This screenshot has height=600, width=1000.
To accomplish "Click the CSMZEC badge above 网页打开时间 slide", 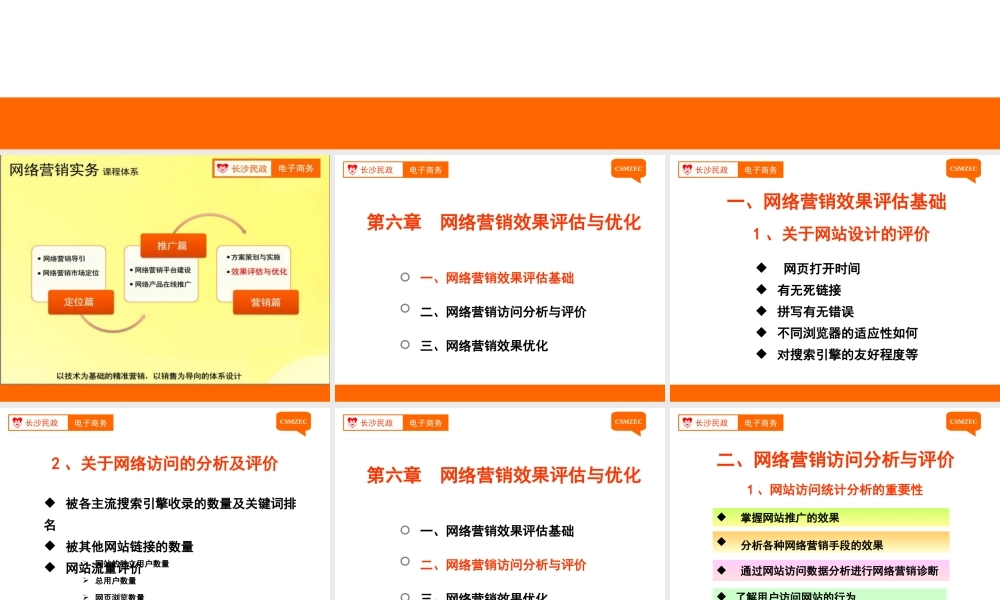I will click(x=964, y=170).
